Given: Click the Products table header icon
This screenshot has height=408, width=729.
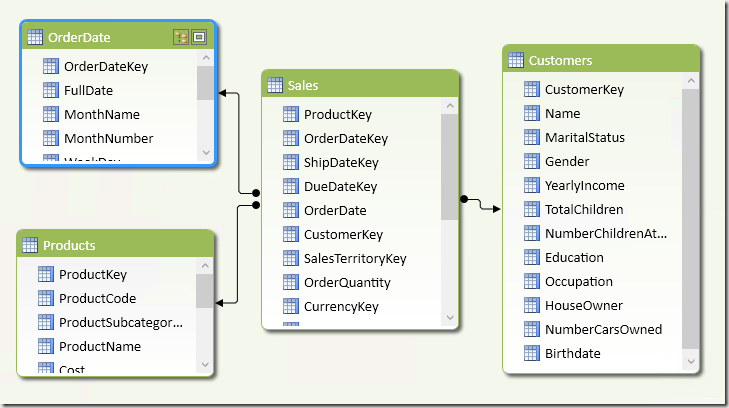Looking at the screenshot, I should click(x=30, y=245).
